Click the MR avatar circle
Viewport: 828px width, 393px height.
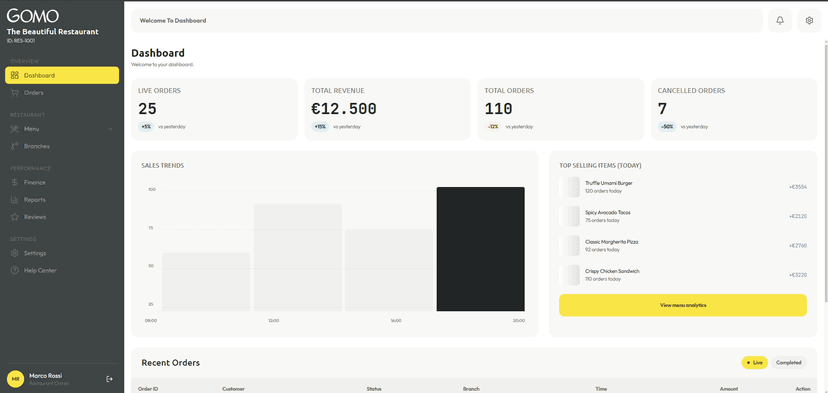(x=15, y=379)
